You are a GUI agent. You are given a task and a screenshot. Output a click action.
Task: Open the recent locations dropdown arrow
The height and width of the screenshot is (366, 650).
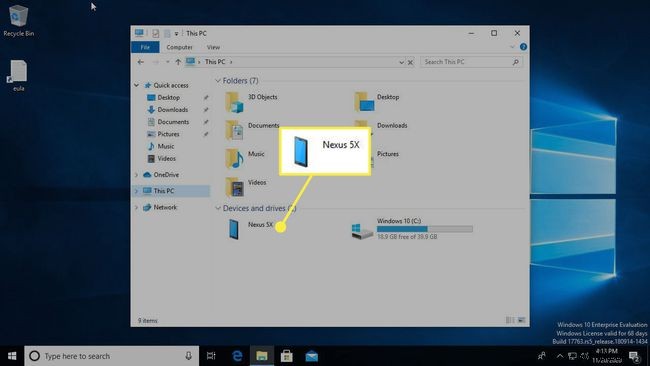(167, 62)
